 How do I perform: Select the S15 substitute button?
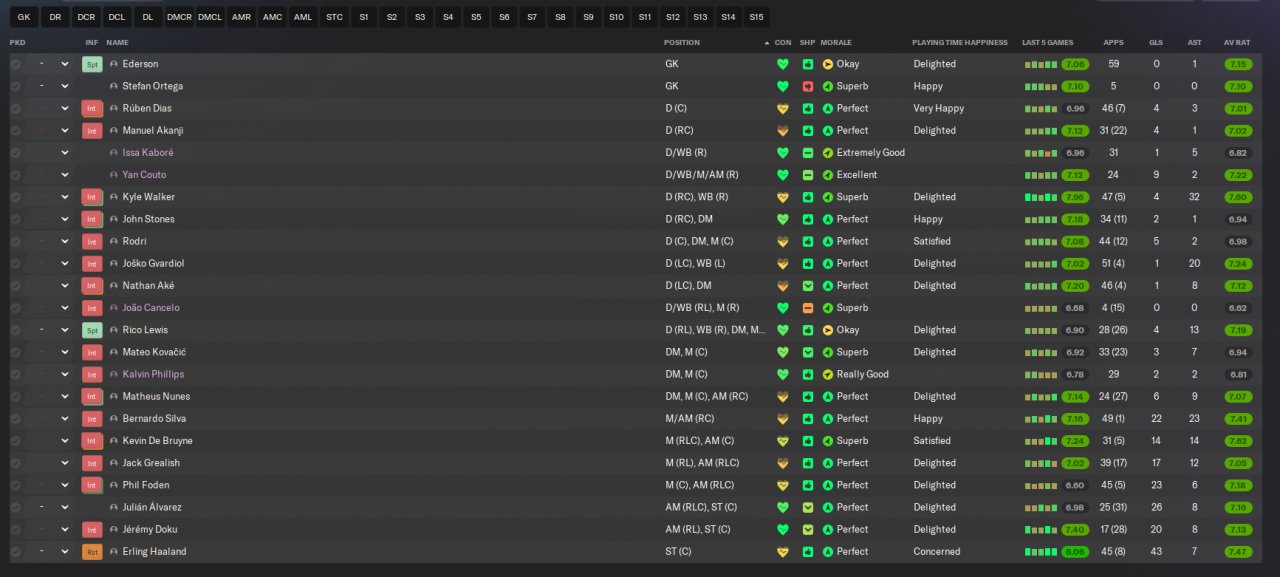756,17
